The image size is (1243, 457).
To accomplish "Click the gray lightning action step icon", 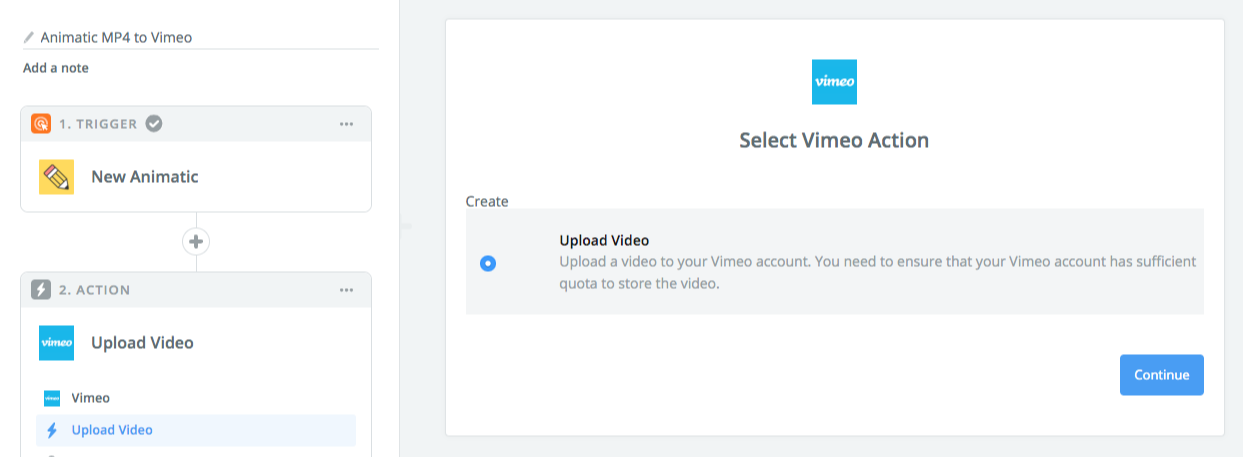I will (41, 290).
